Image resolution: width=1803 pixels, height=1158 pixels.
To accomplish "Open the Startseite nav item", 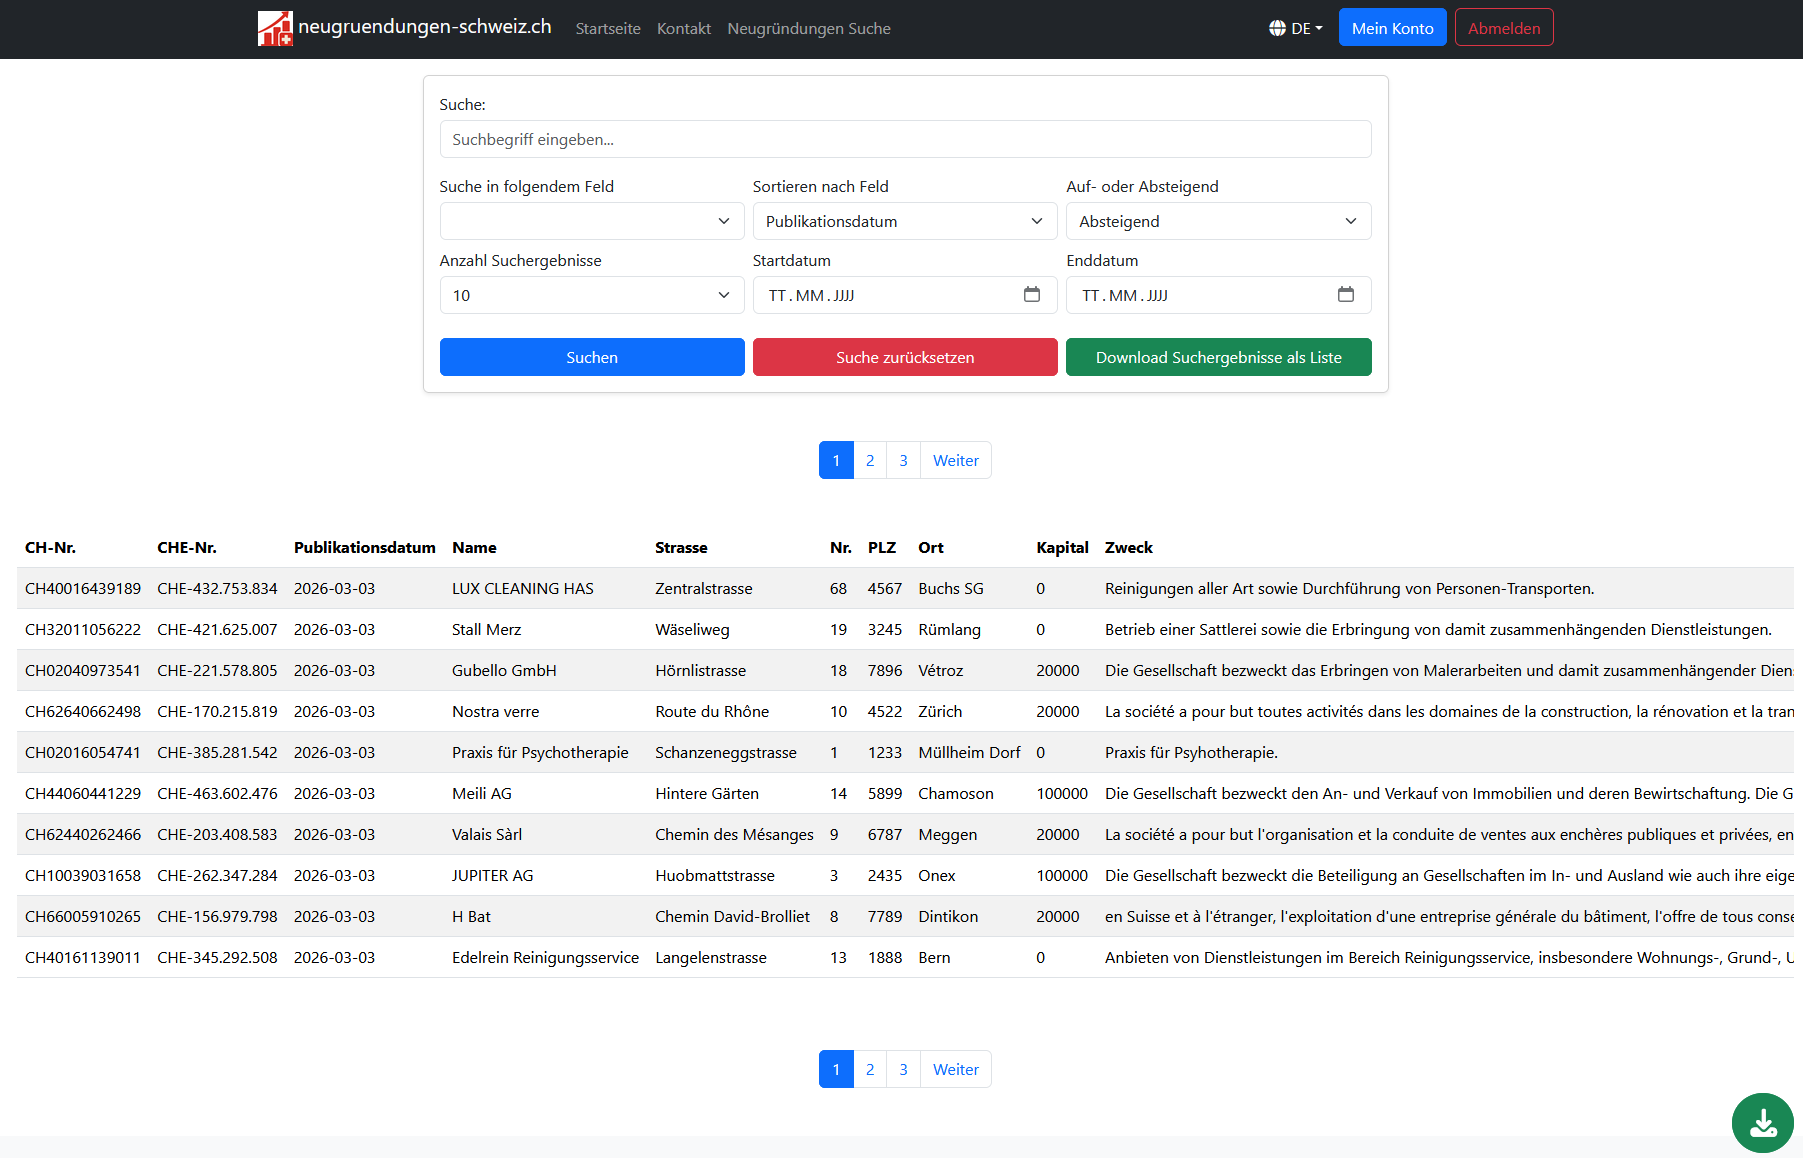I will pos(608,28).
